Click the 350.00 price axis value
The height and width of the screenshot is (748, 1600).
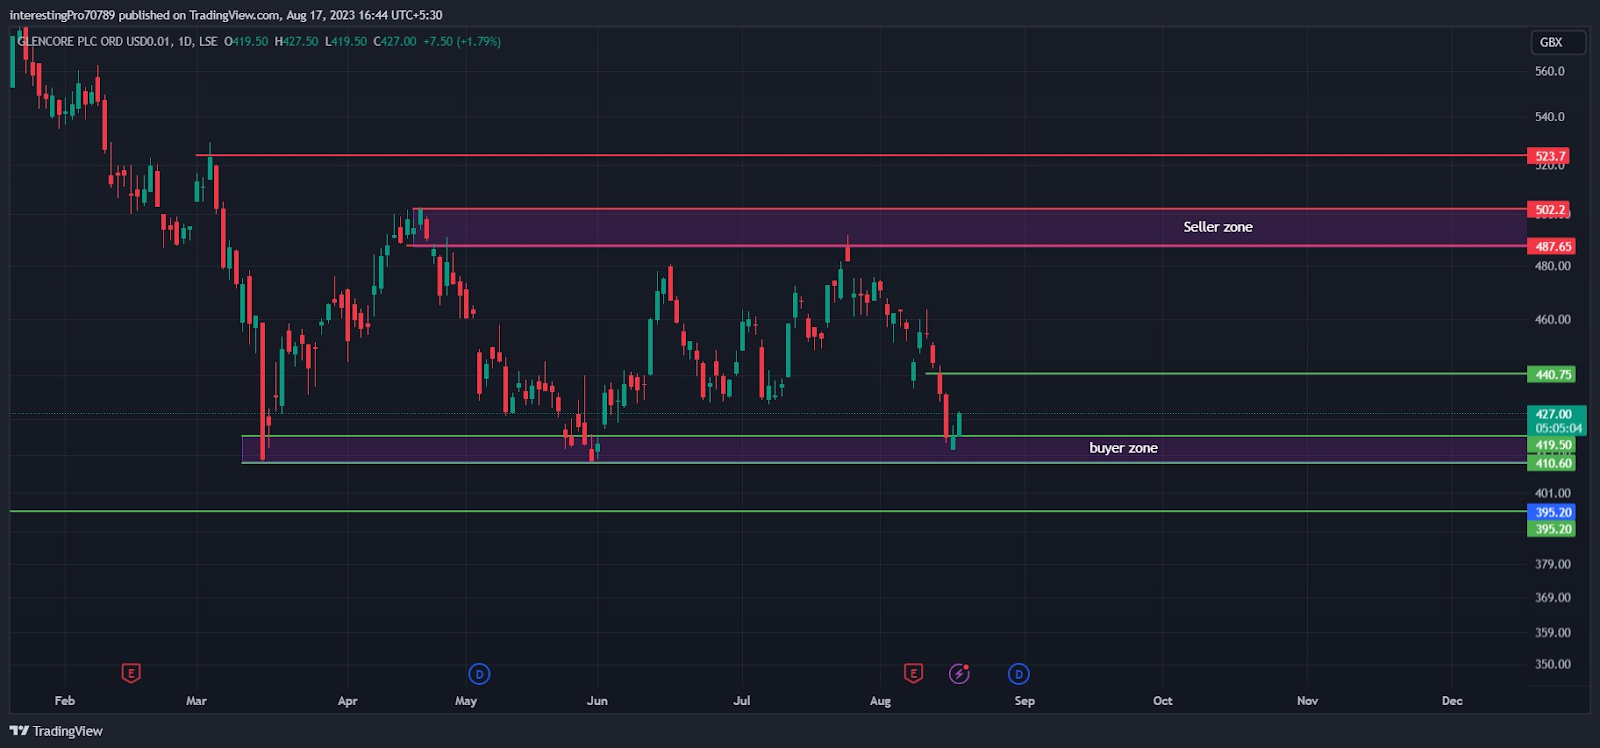[x=1553, y=664]
